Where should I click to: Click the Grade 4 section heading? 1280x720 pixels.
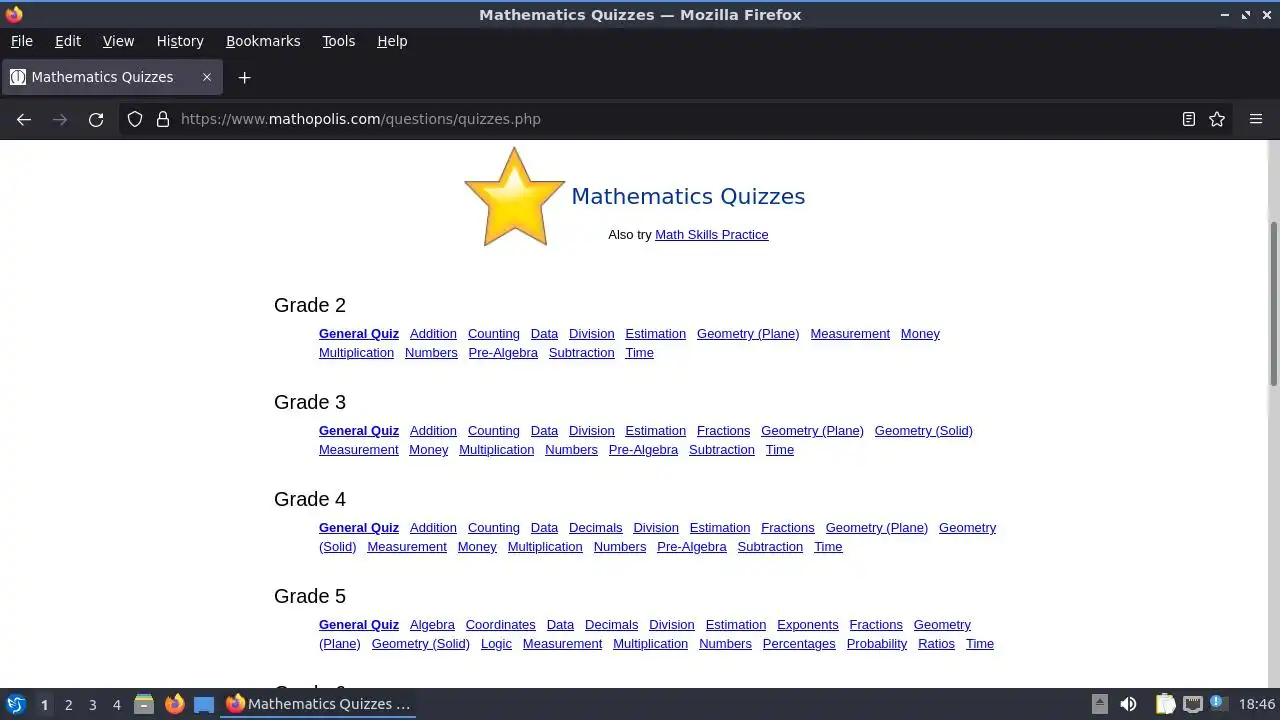[310, 499]
